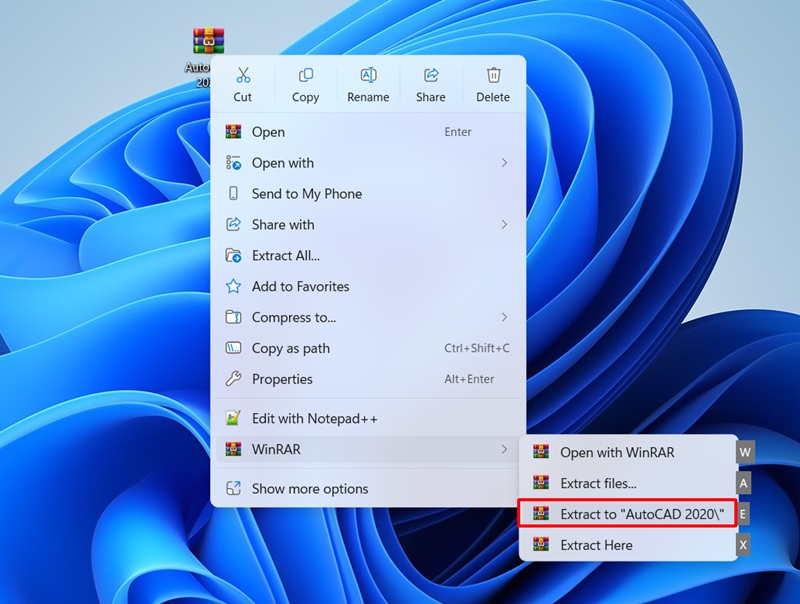Select Extract Here from the WinRAR submenu
The height and width of the screenshot is (604, 800).
pos(596,545)
